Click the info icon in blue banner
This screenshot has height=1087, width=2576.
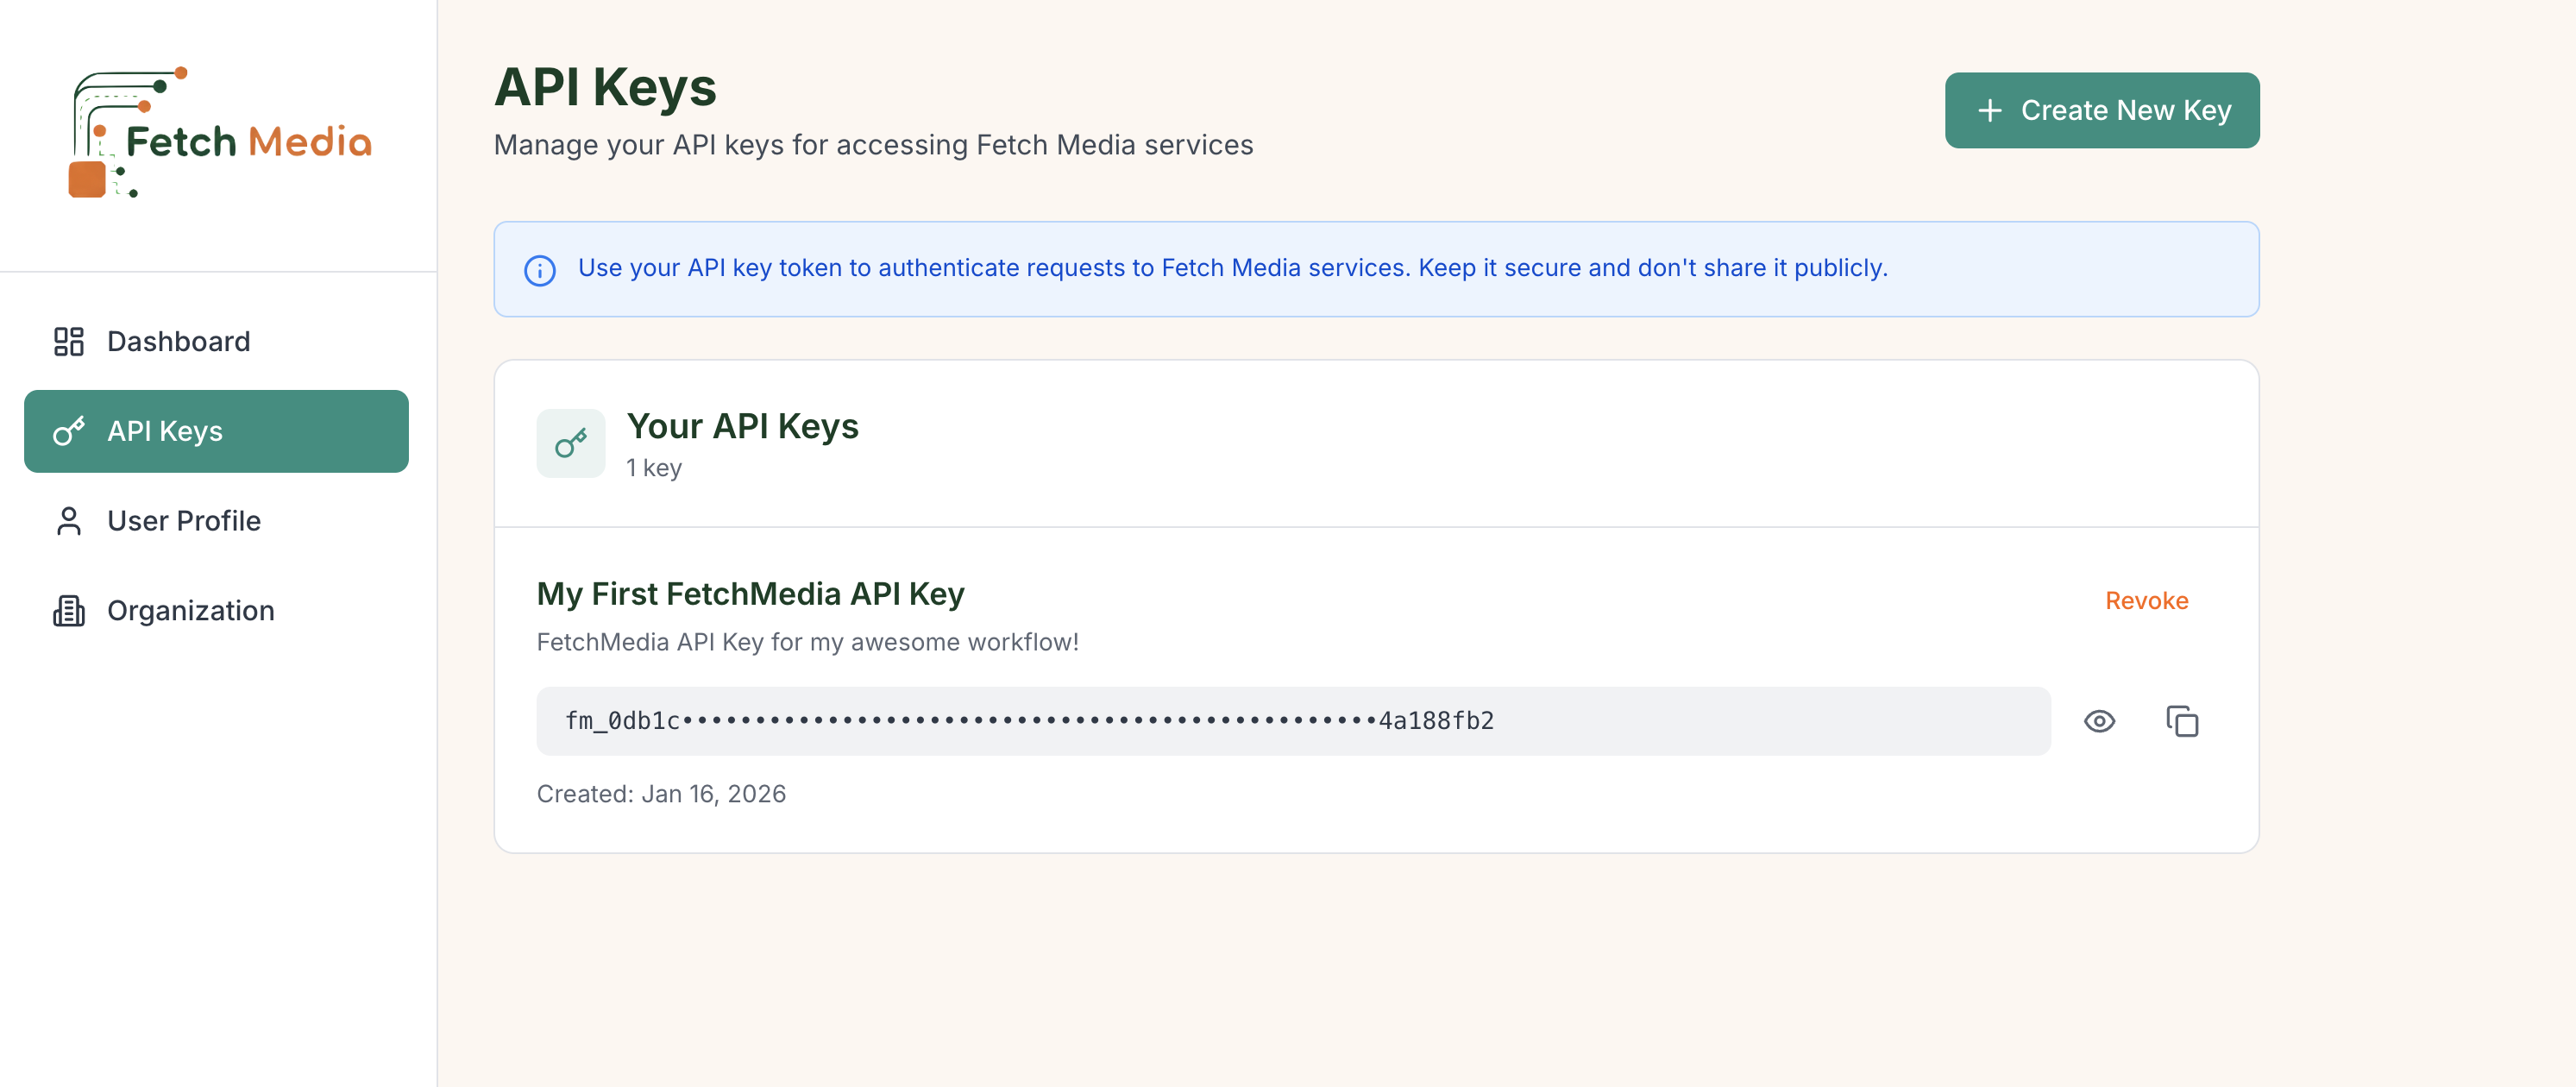click(x=540, y=270)
